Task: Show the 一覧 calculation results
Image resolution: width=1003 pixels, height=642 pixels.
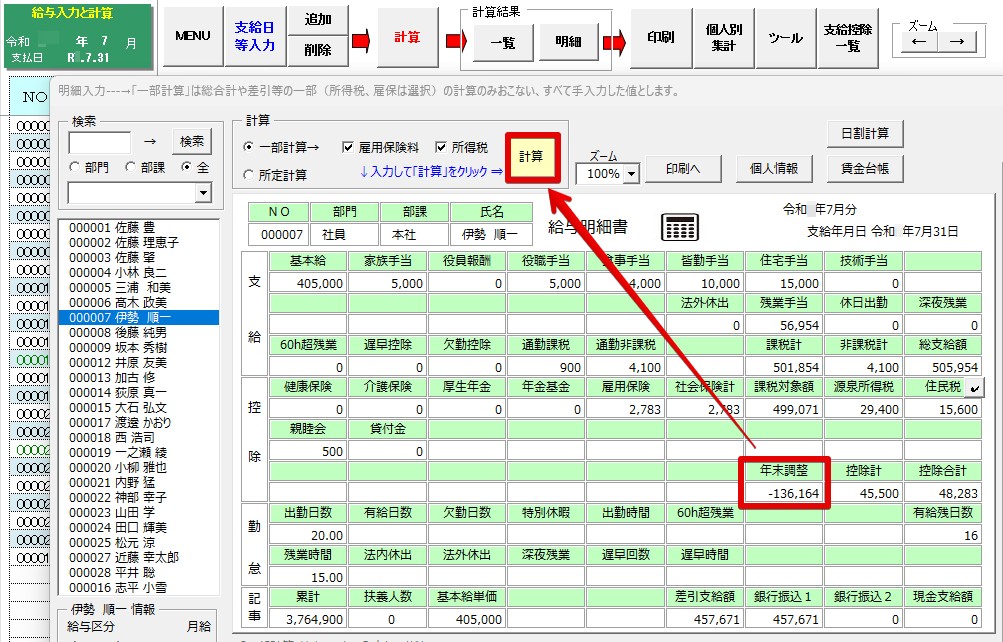Action: 503,41
